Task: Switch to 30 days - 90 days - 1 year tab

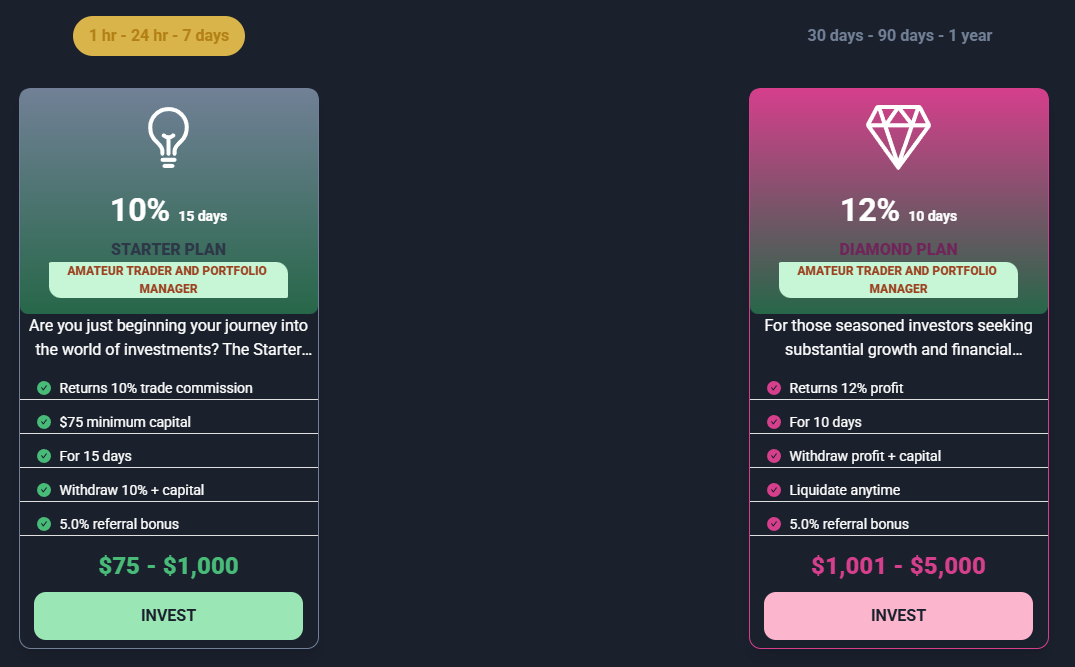Action: tap(899, 36)
